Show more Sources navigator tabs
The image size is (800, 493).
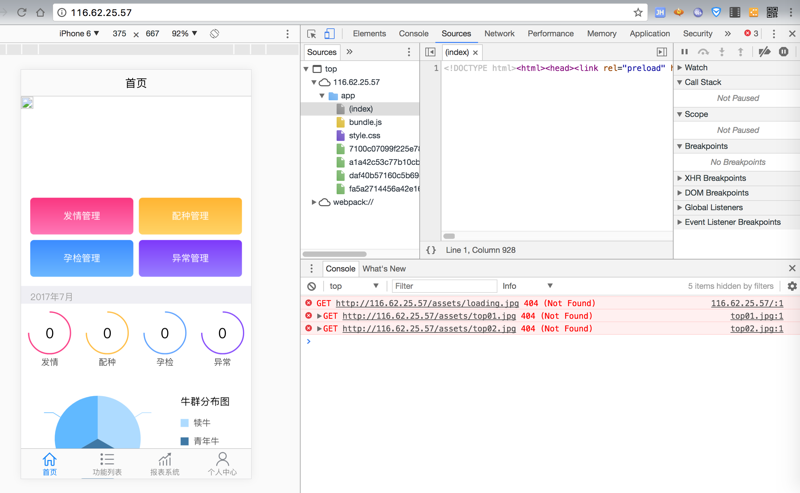coord(349,52)
